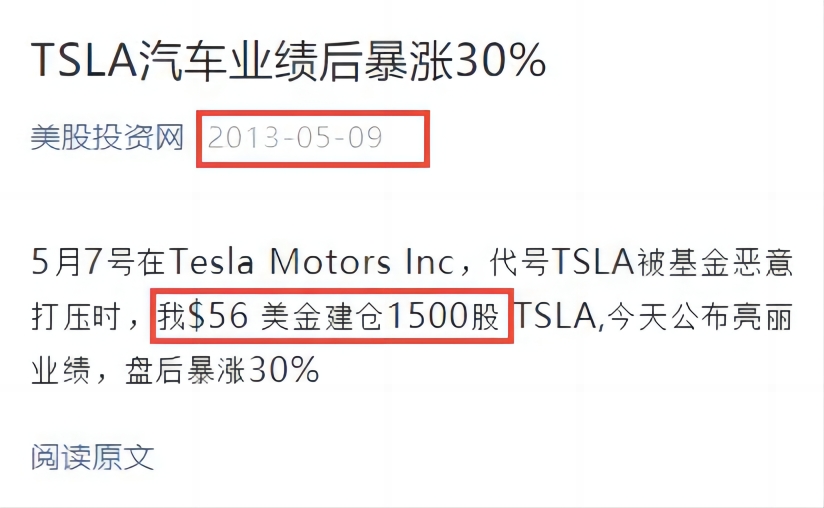Click the publish date 2013-05-09
824x508 pixels.
point(295,138)
